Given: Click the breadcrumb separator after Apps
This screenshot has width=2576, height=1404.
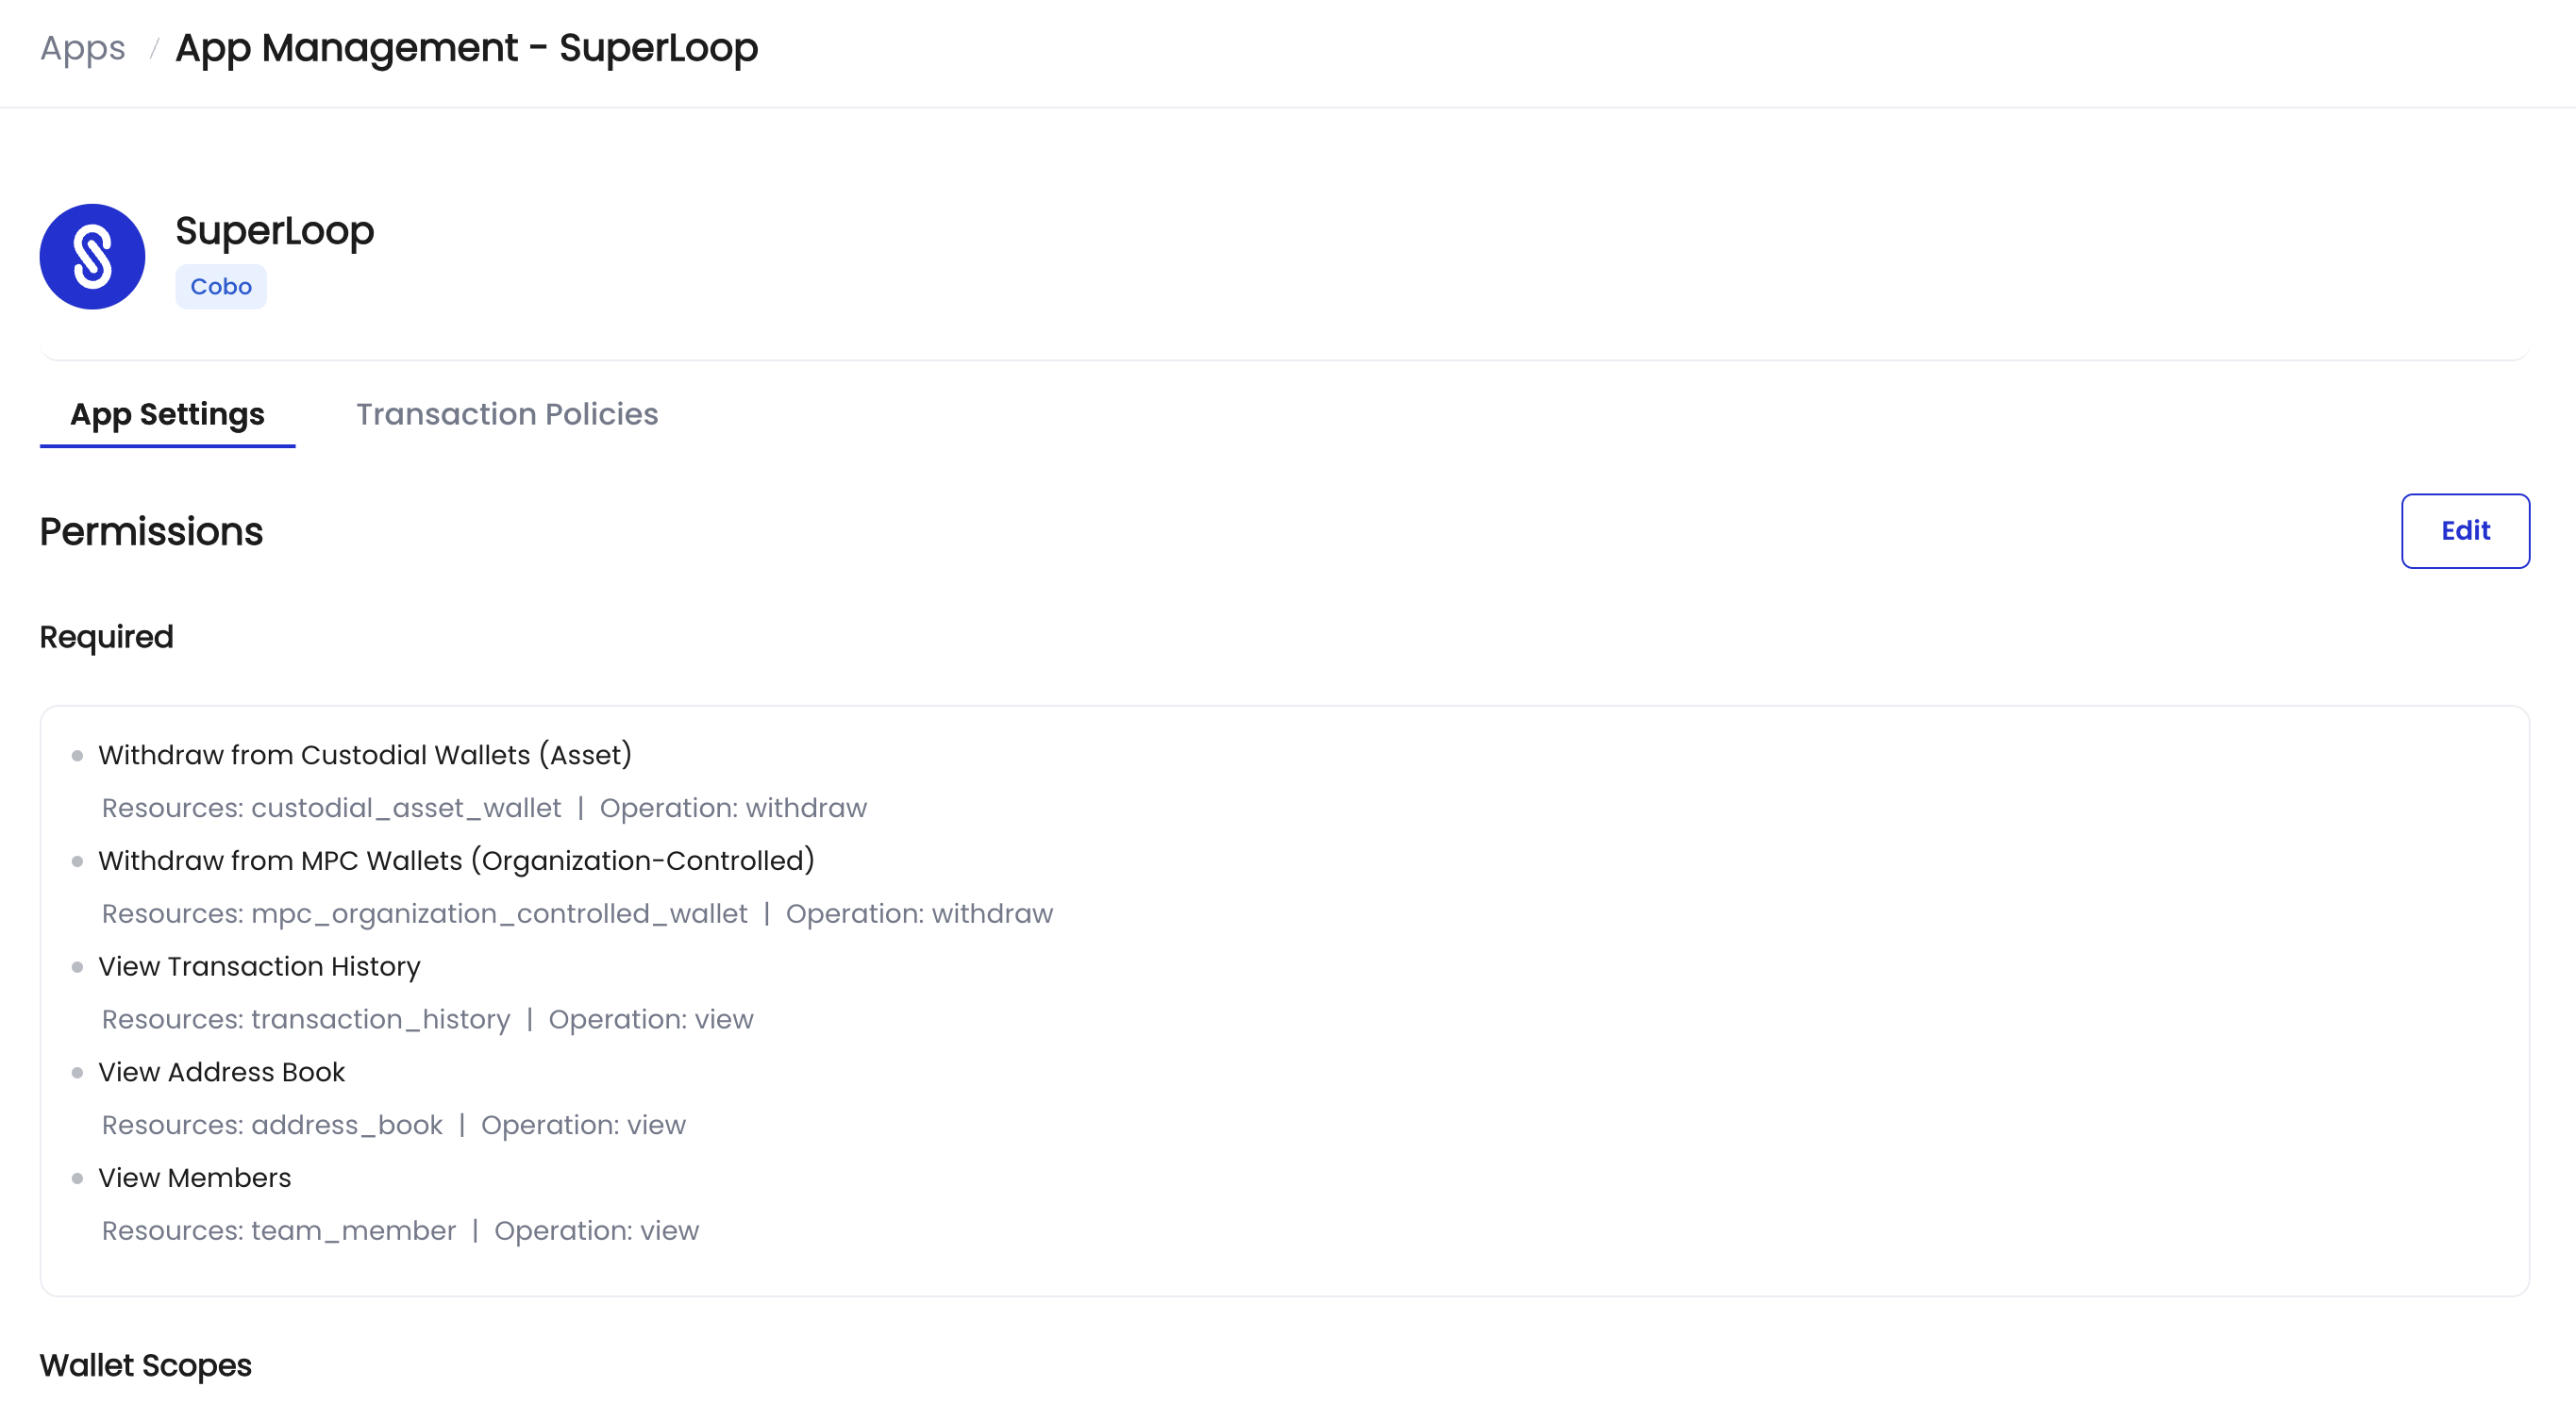Looking at the screenshot, I should [153, 47].
